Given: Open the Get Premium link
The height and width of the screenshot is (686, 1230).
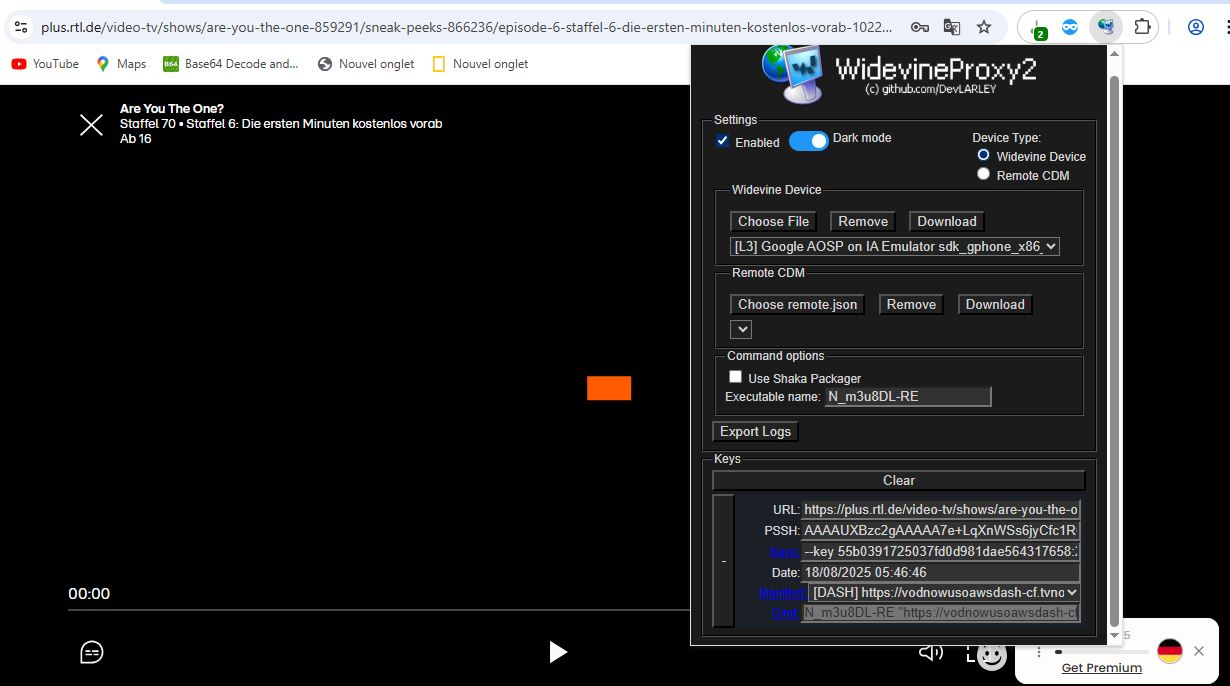Looking at the screenshot, I should [x=1101, y=668].
